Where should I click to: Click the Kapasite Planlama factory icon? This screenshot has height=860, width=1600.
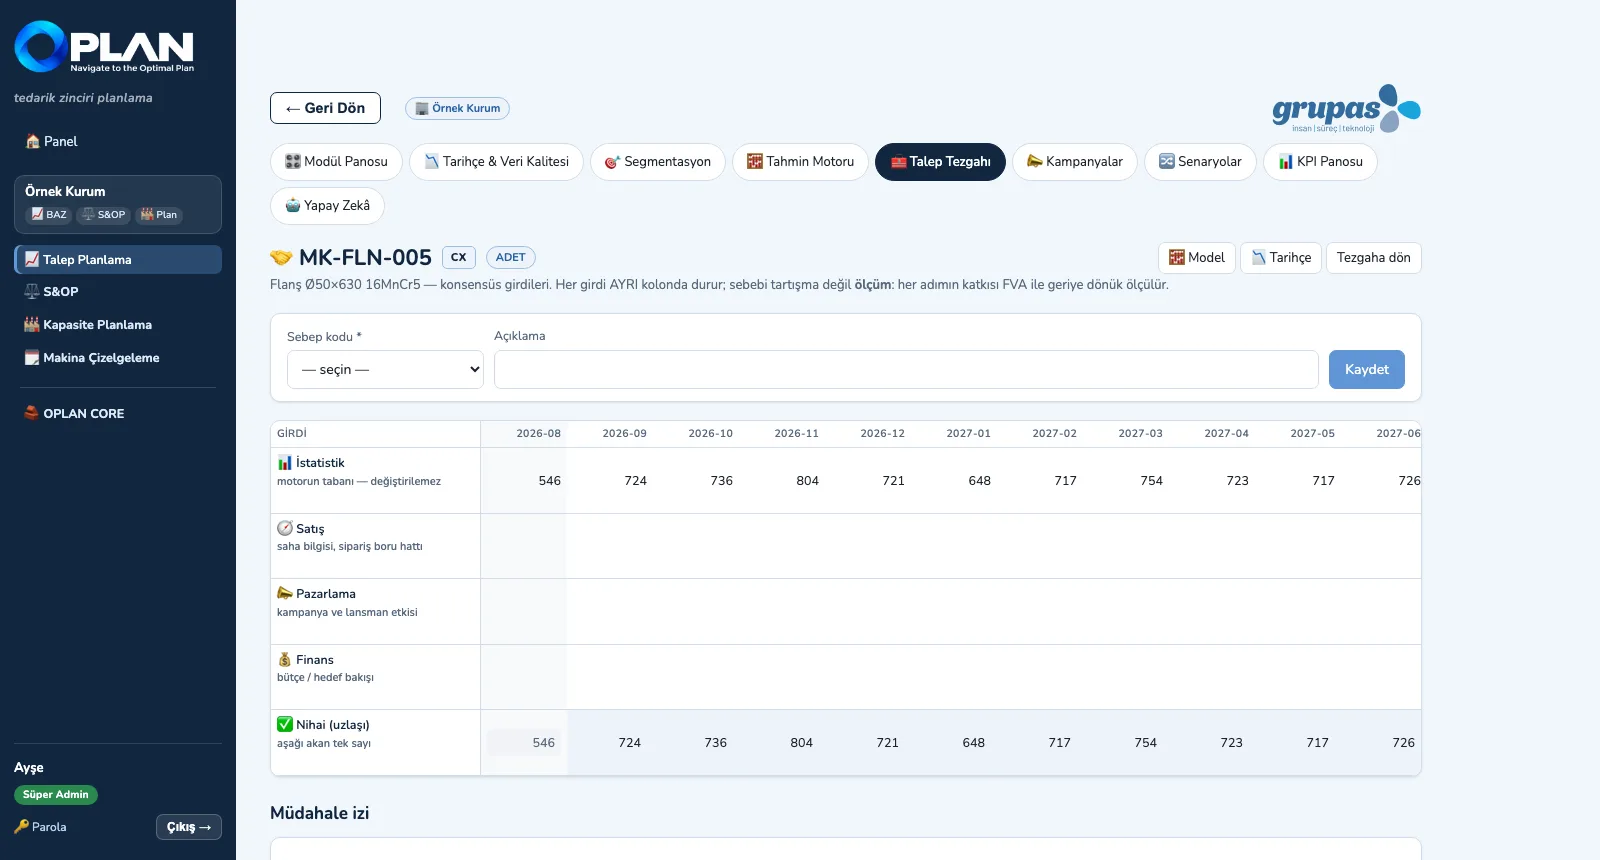coord(32,325)
